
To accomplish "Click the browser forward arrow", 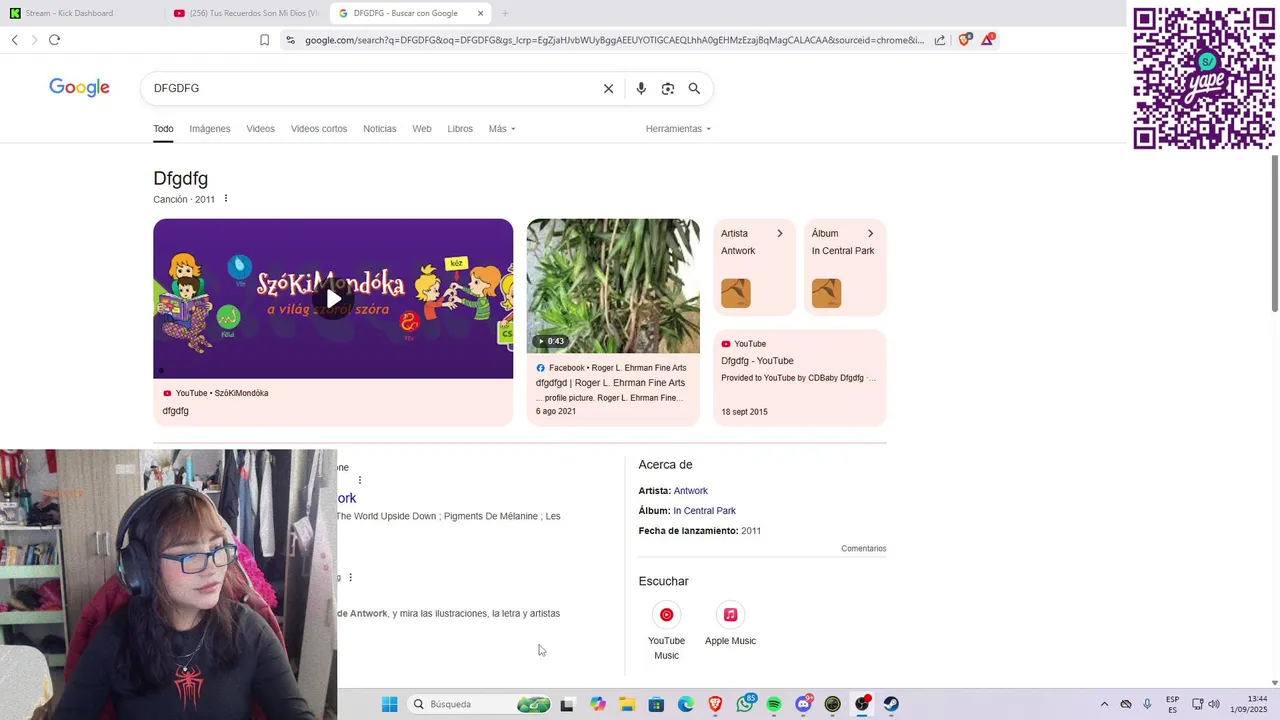I will point(34,40).
